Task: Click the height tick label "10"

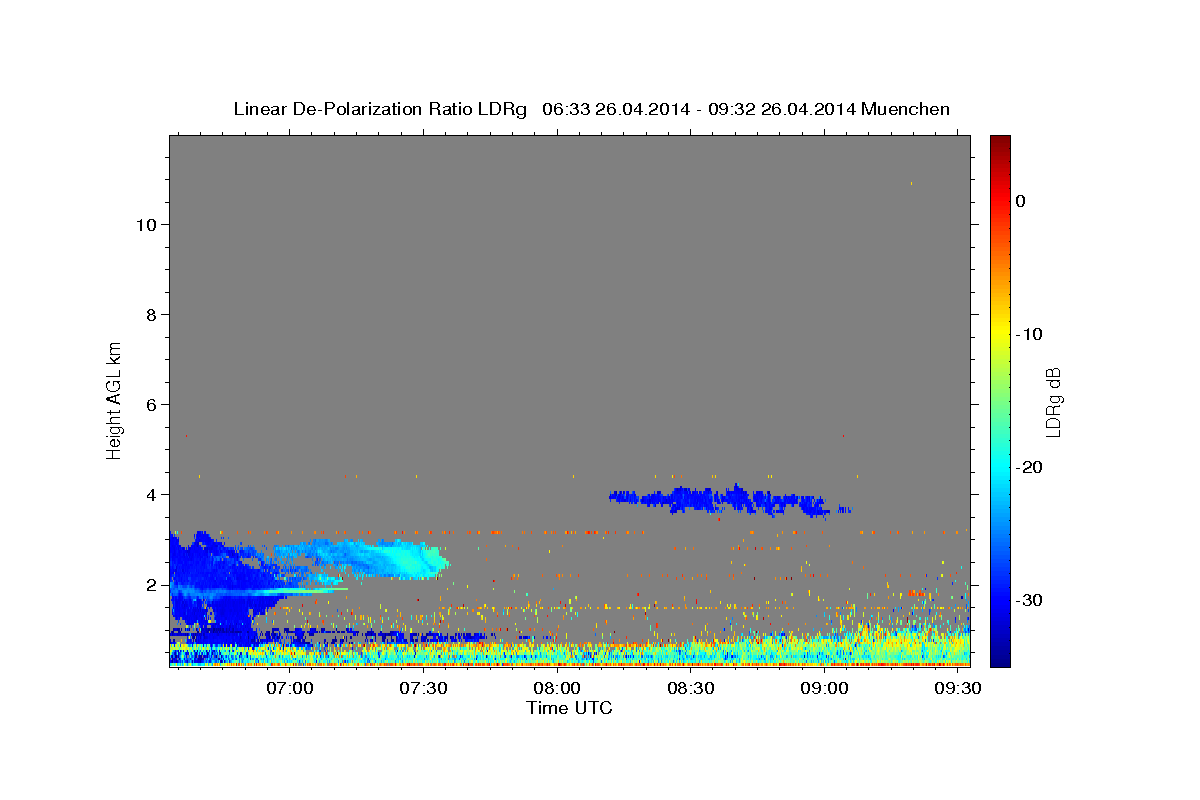Action: click(x=145, y=225)
